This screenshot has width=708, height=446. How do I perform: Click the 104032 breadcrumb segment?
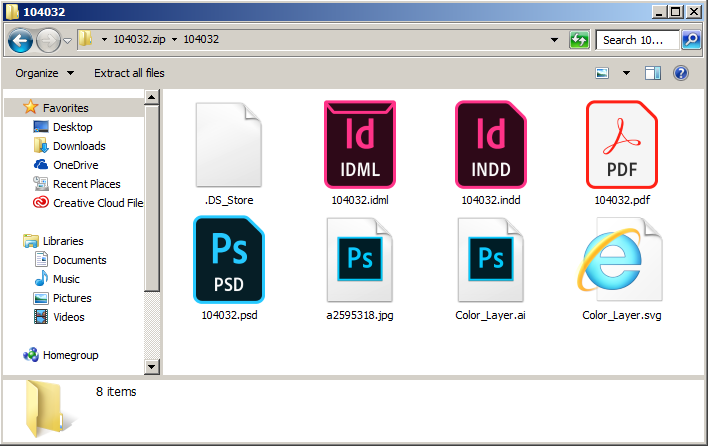click(201, 39)
